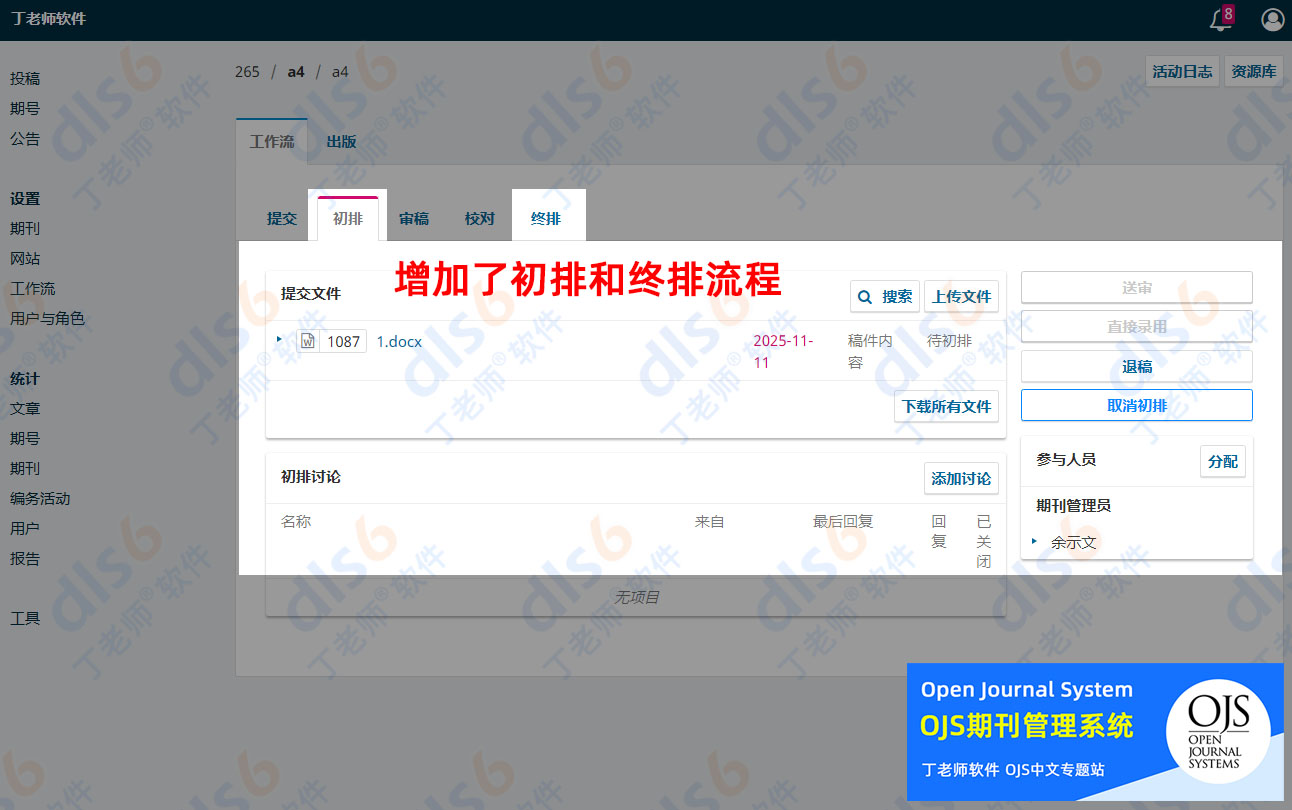1292x810 pixels.
Task: Open the 活动日志 at top right
Action: pos(1182,71)
